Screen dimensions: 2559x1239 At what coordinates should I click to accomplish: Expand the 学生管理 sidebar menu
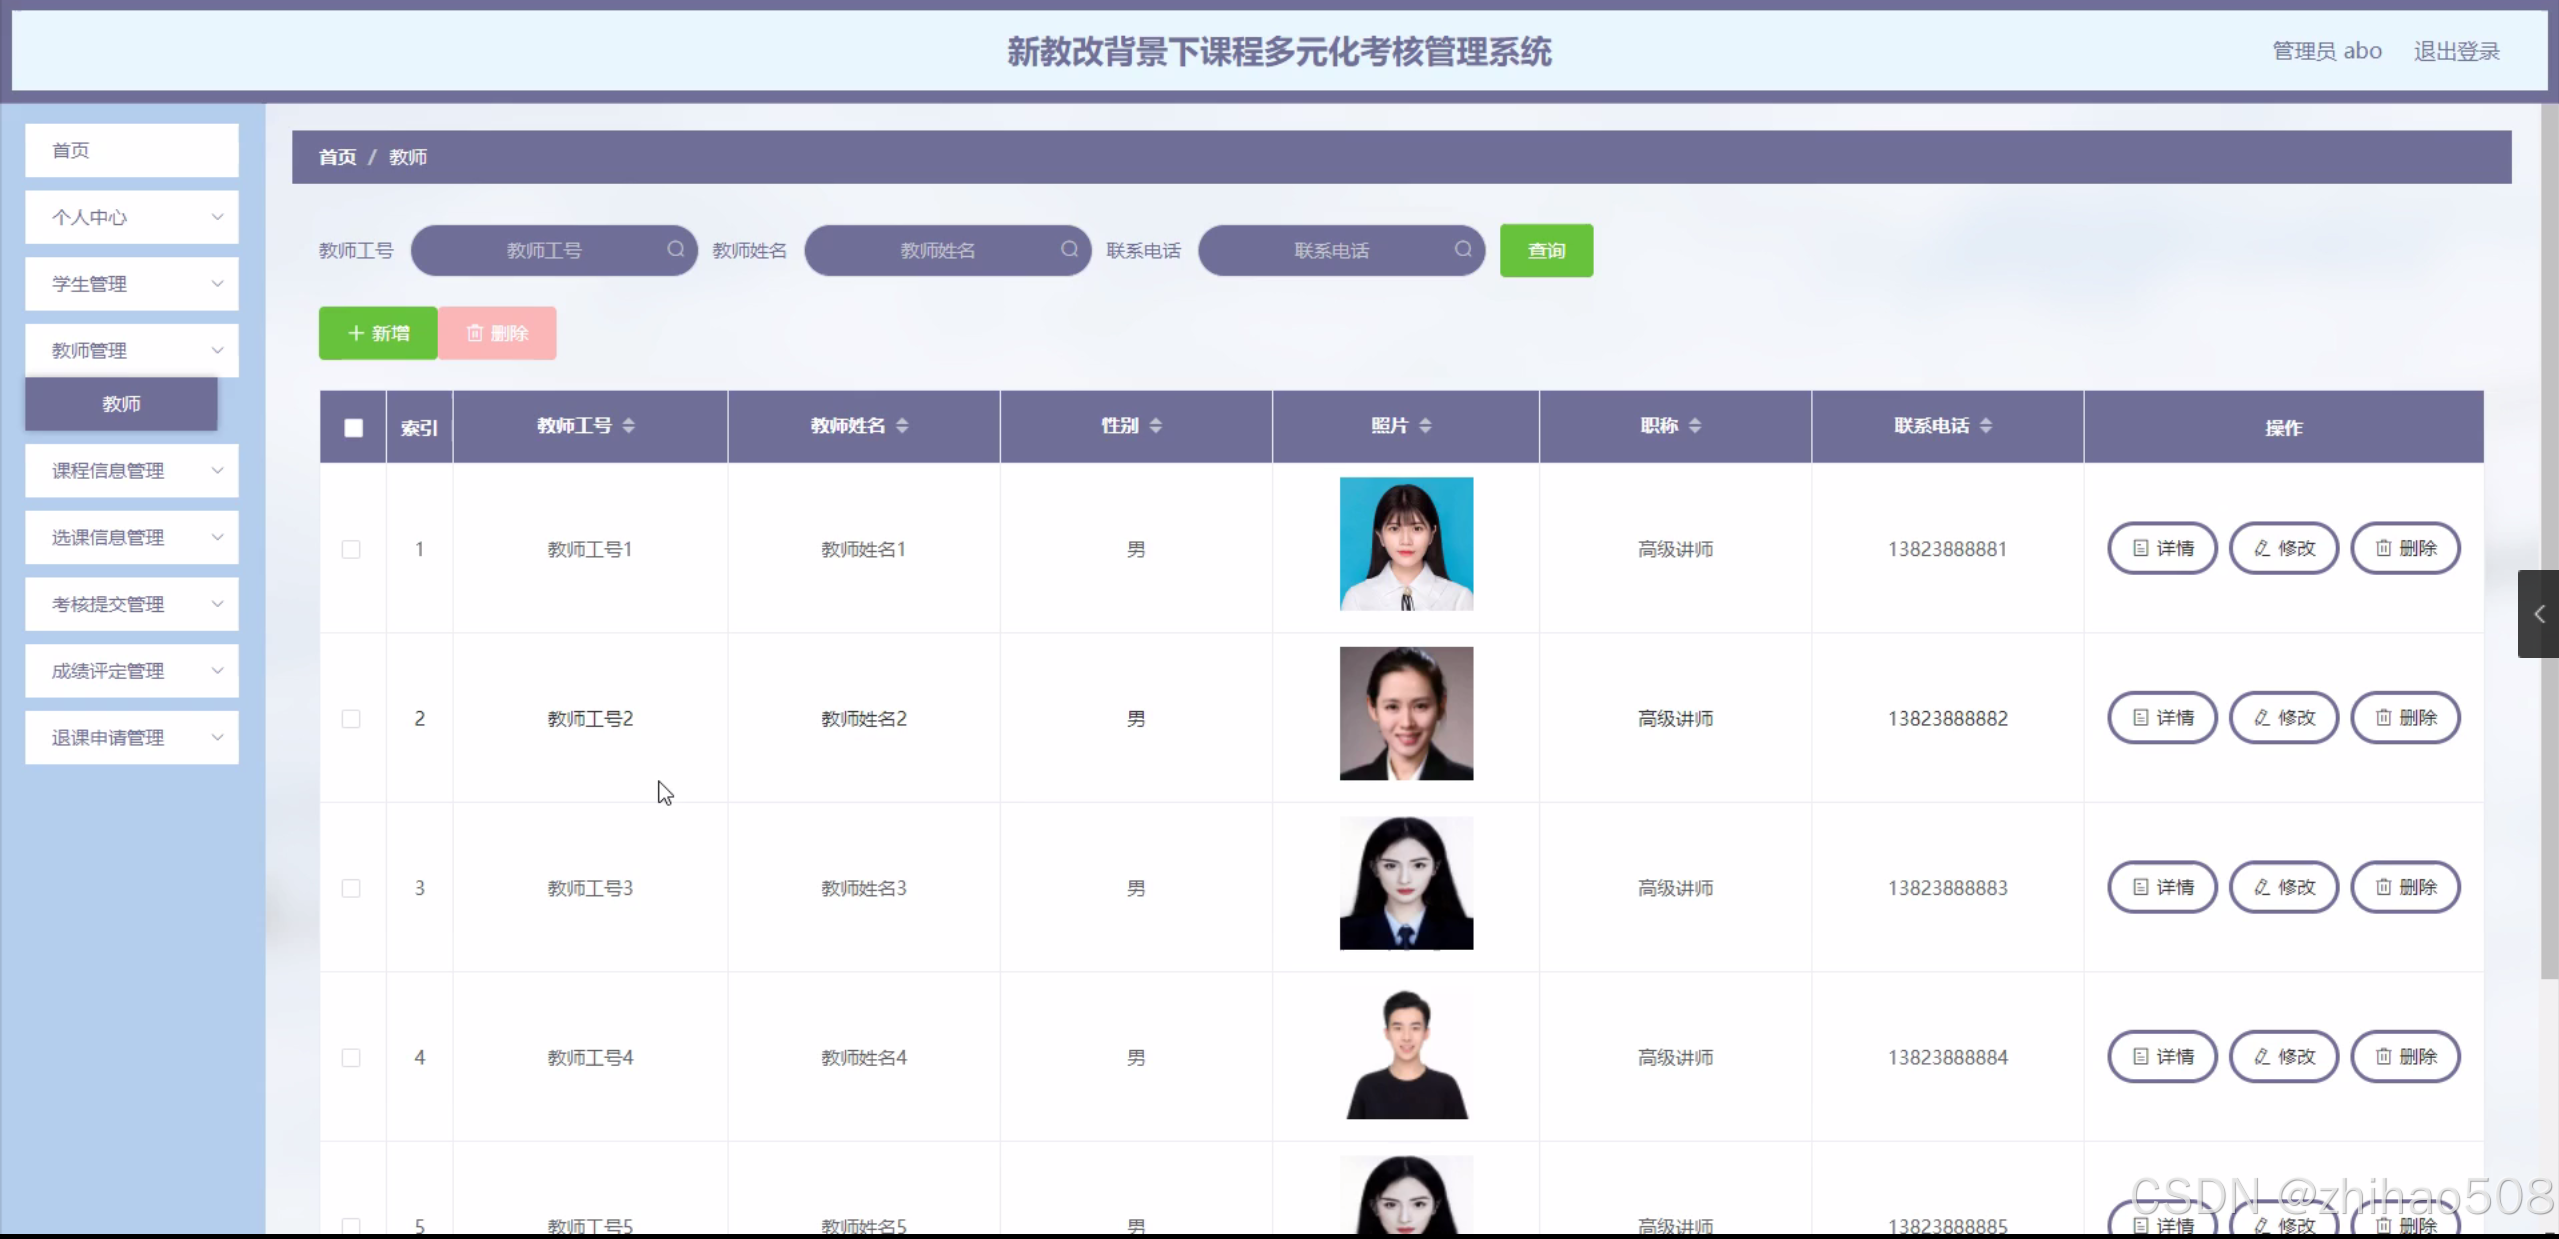pos(132,284)
